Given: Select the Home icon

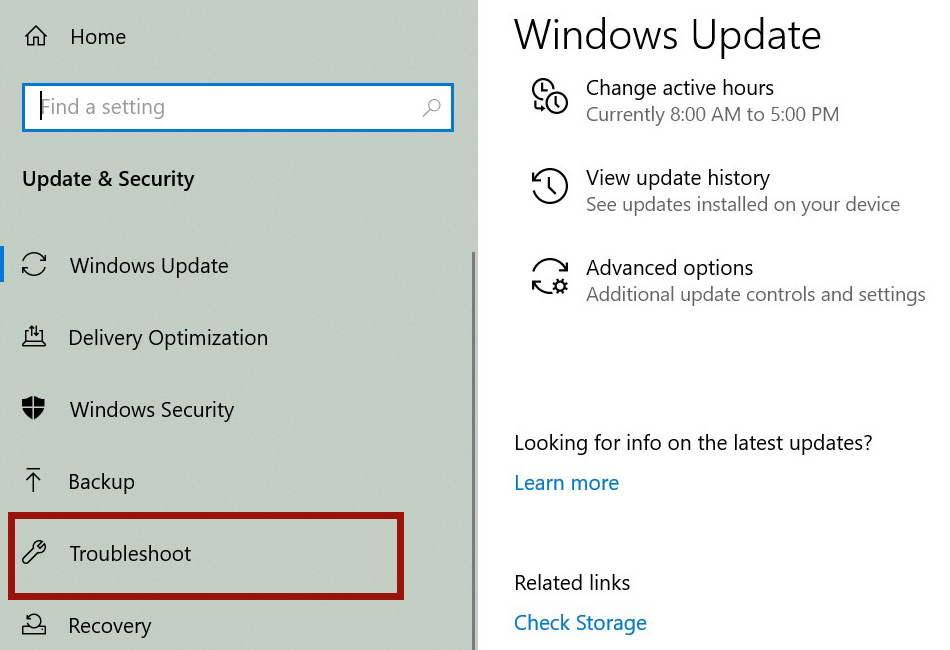Looking at the screenshot, I should click(x=35, y=36).
